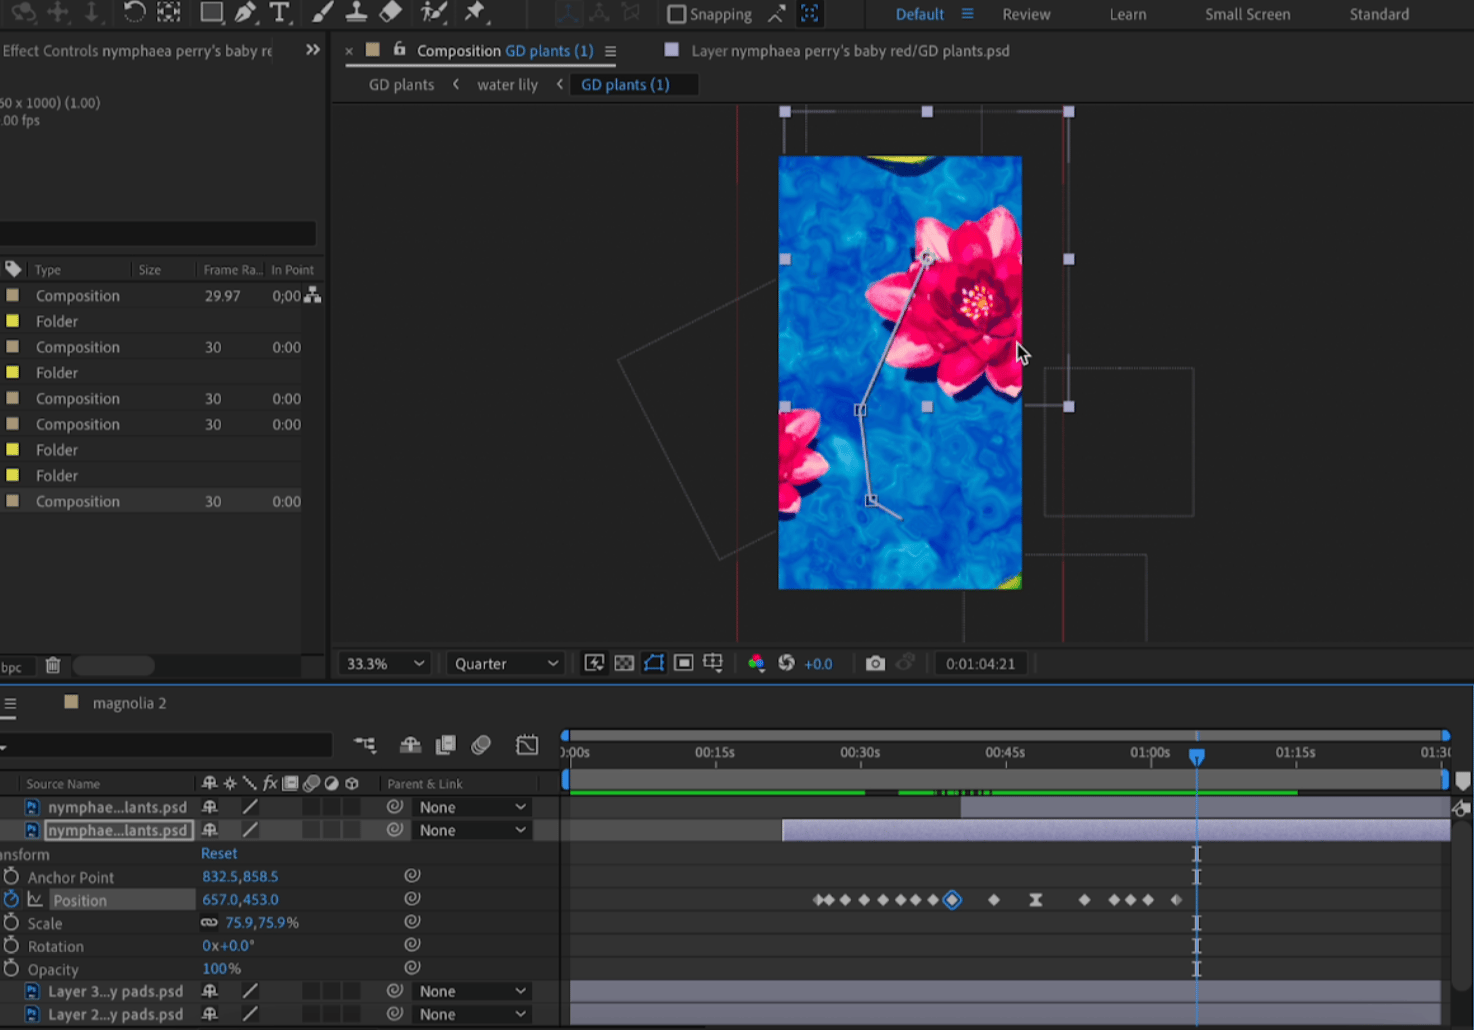Open the Graph Editor in the timeline
This screenshot has height=1030, width=1474.
(x=527, y=745)
